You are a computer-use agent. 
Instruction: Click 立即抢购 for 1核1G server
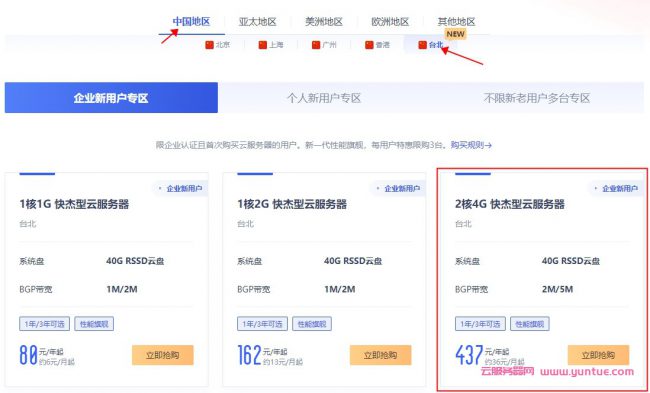[x=162, y=355]
